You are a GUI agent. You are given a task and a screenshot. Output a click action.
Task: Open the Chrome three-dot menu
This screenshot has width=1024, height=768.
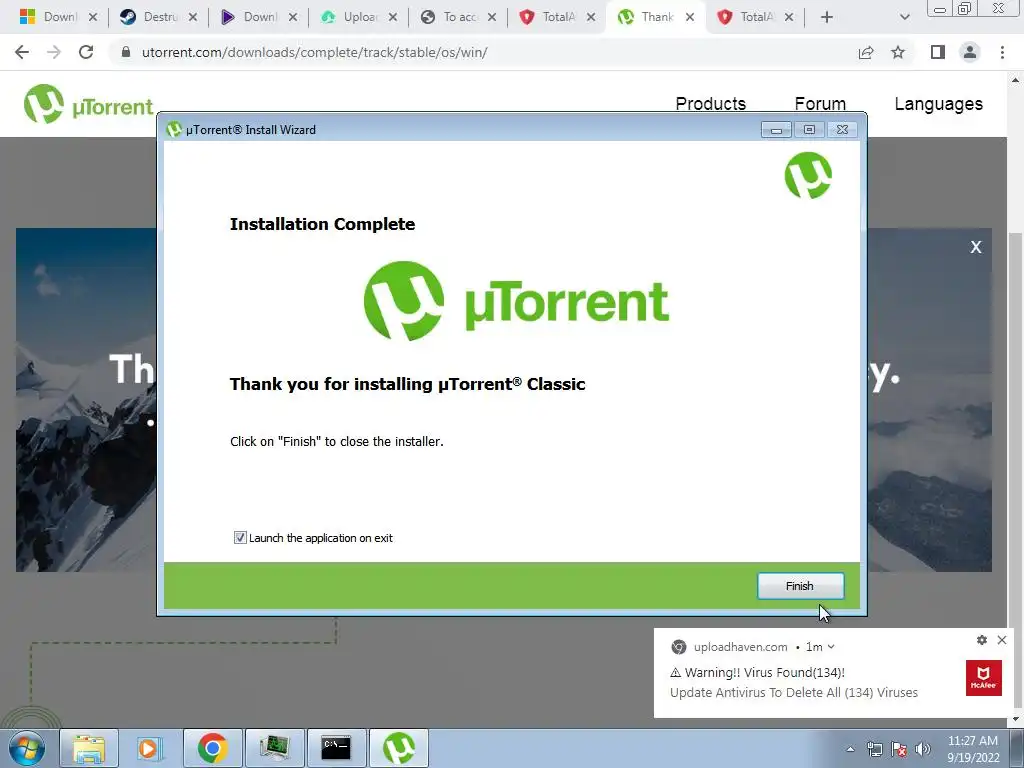(x=1002, y=52)
